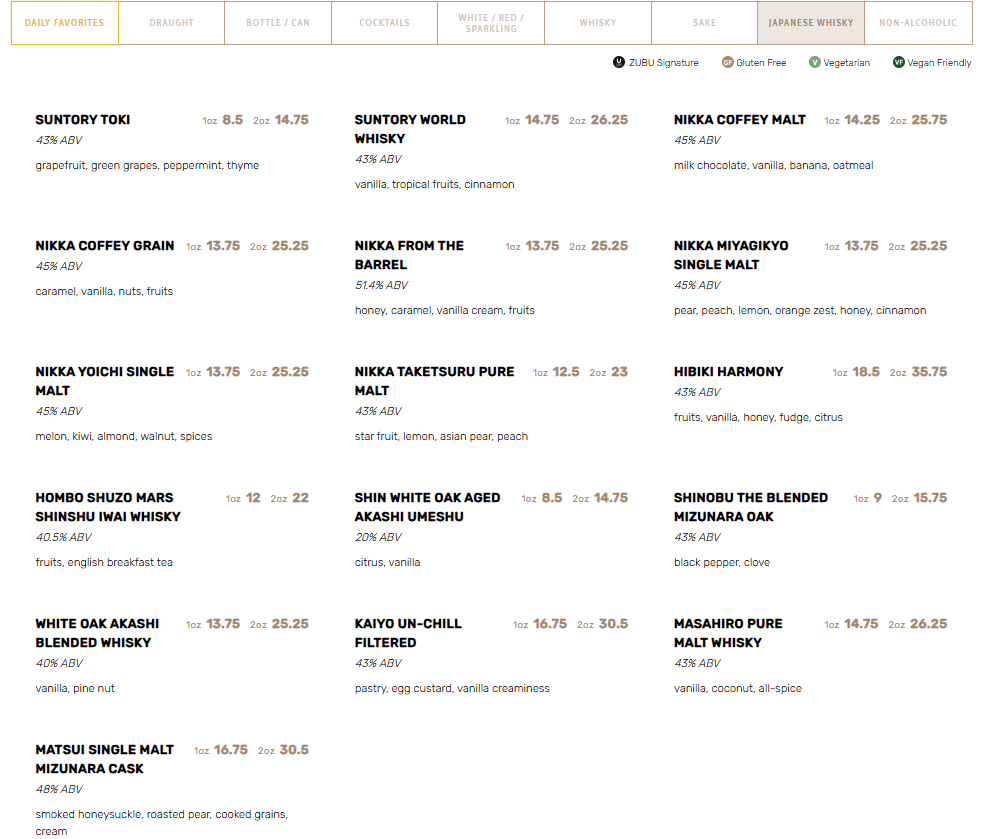The width and height of the screenshot is (986, 839).
Task: Click the Vegan Friendly label text
Action: [939, 63]
